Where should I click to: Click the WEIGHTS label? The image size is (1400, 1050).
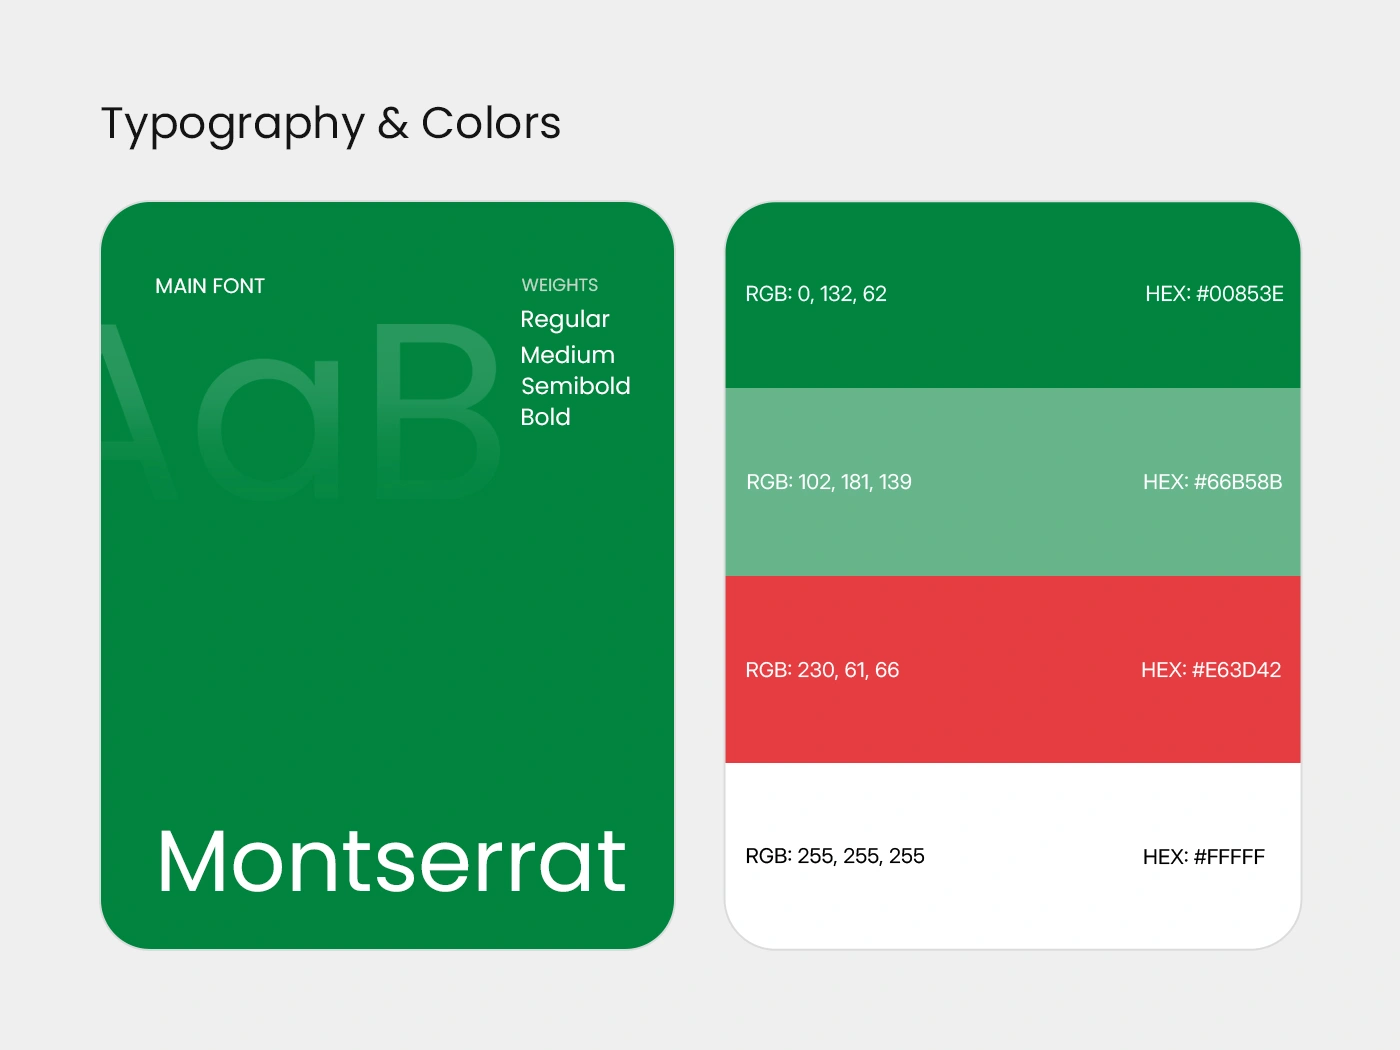coord(560,285)
